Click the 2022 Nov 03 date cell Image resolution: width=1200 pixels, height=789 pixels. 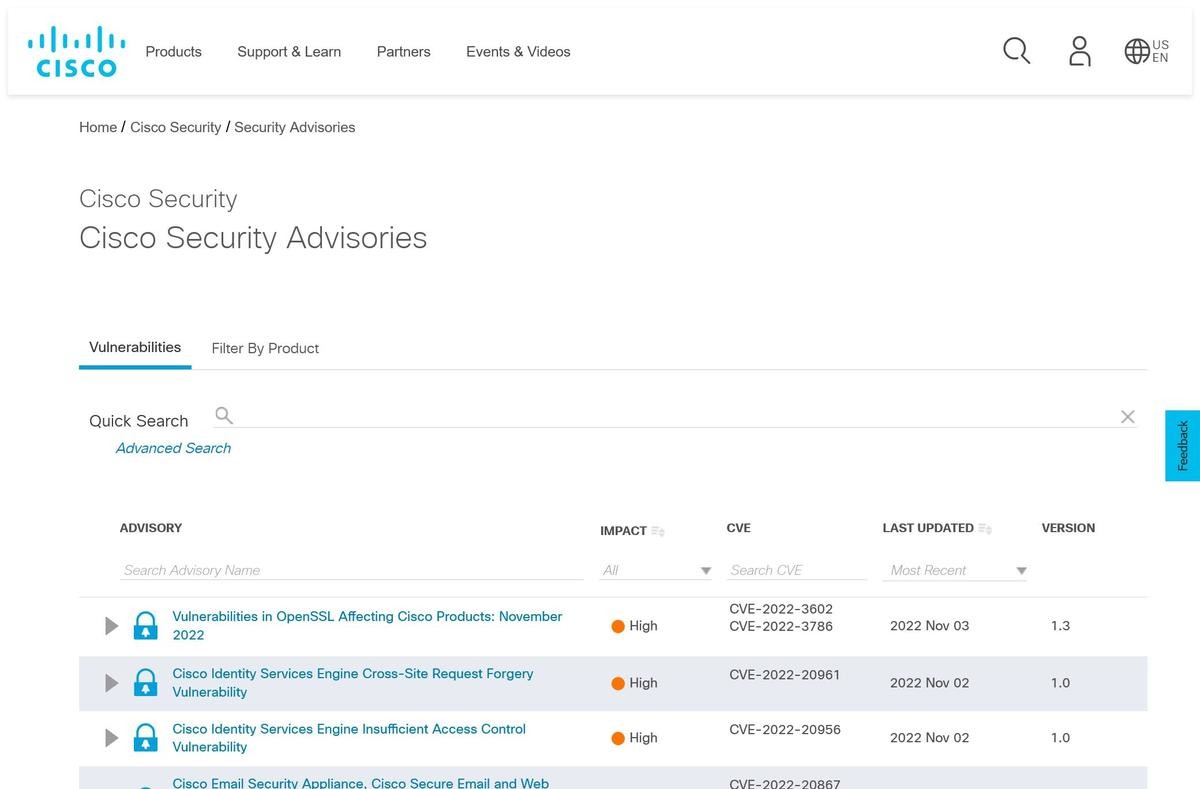(x=930, y=626)
